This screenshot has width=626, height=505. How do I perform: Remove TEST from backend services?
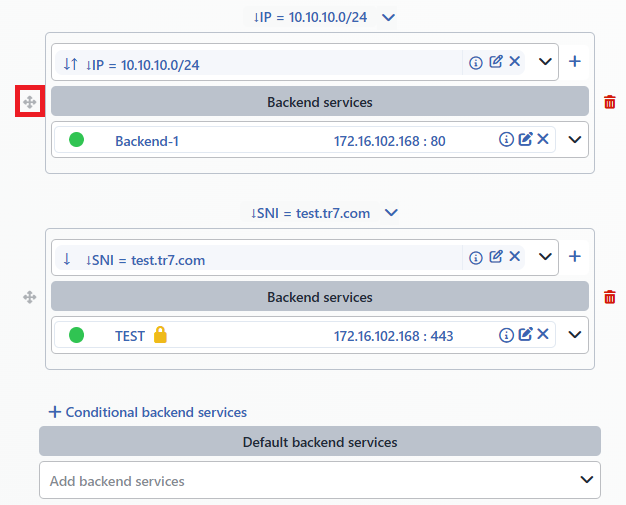click(x=543, y=334)
